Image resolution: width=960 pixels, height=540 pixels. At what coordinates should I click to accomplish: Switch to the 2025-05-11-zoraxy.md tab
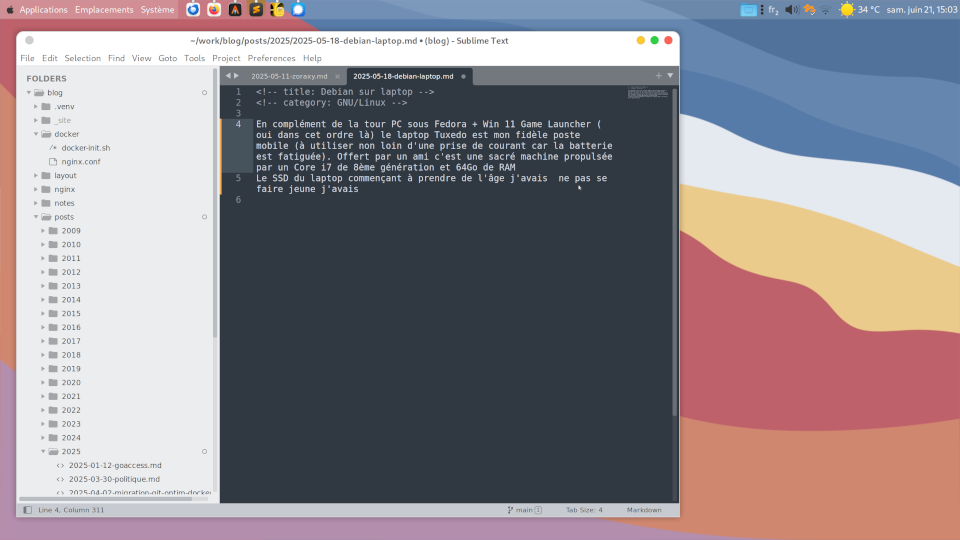(x=289, y=76)
